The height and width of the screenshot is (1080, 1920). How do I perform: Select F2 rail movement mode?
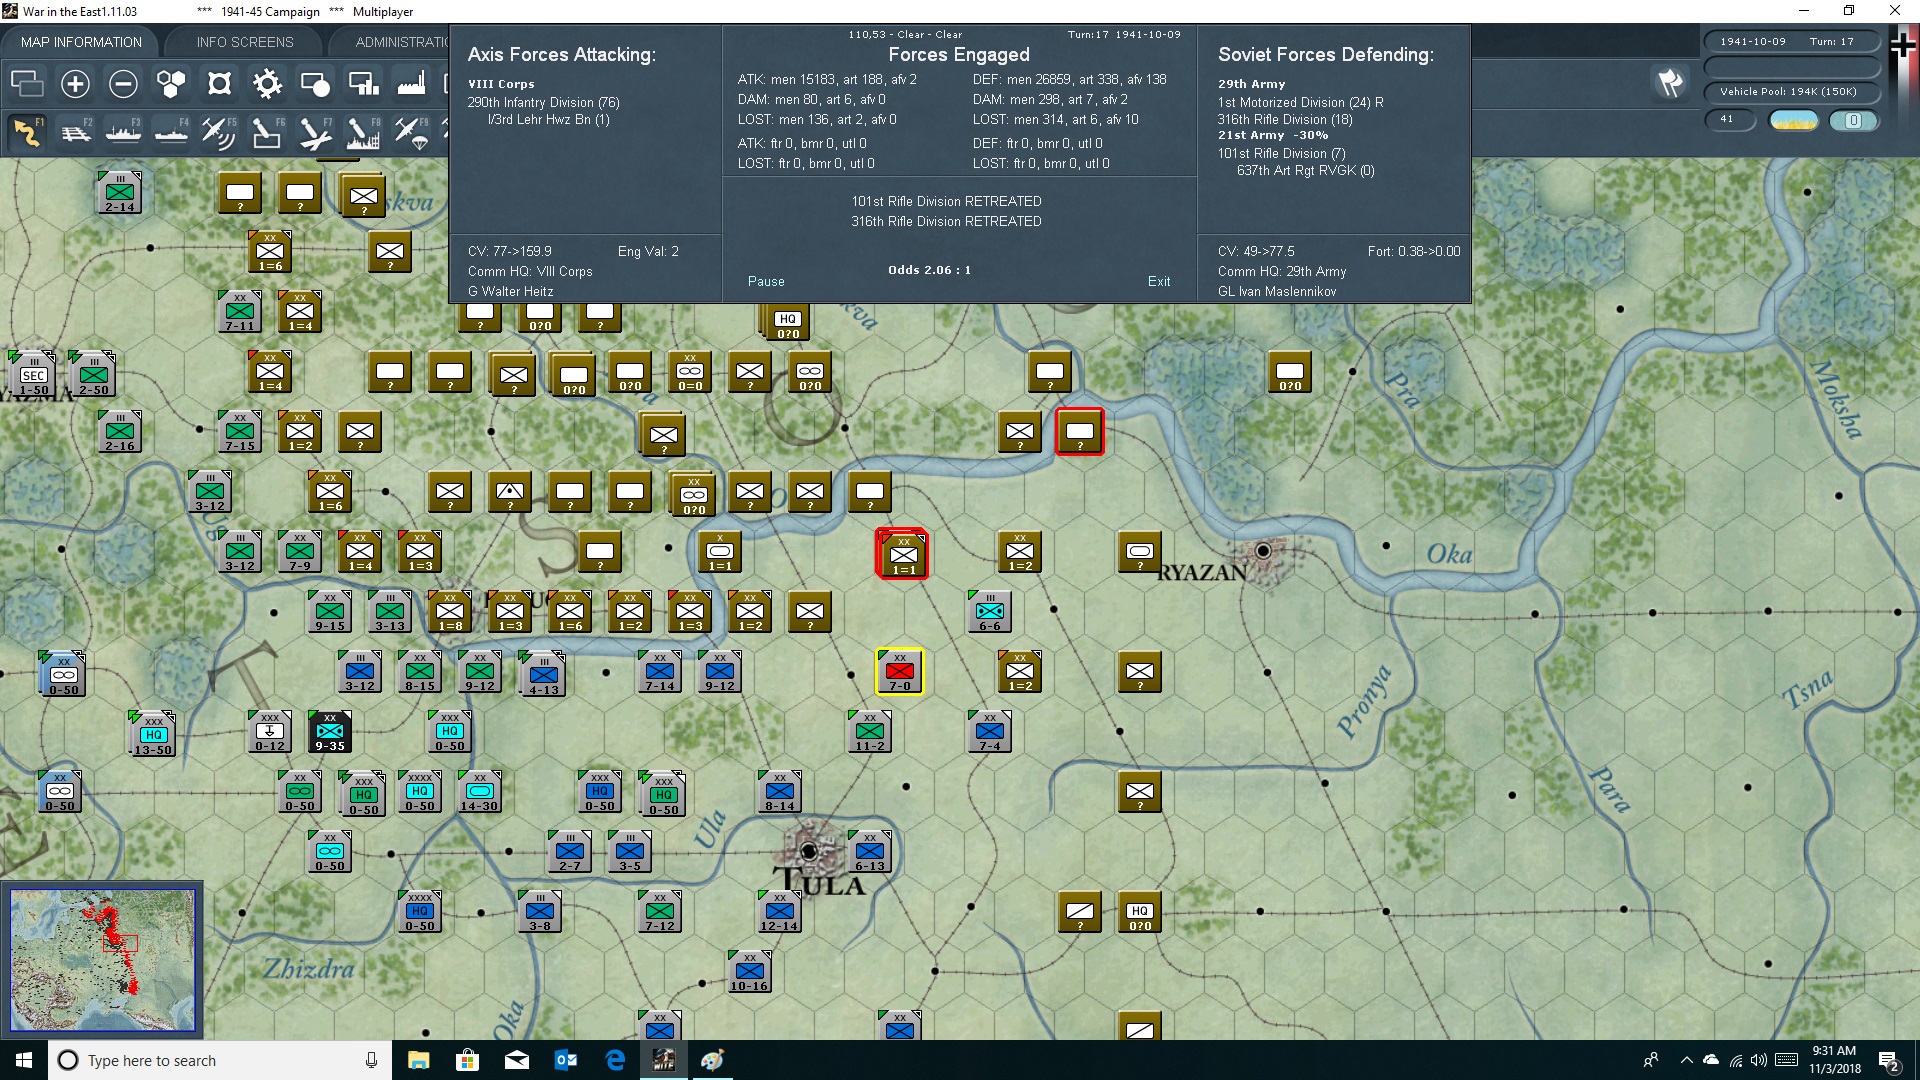coord(76,132)
